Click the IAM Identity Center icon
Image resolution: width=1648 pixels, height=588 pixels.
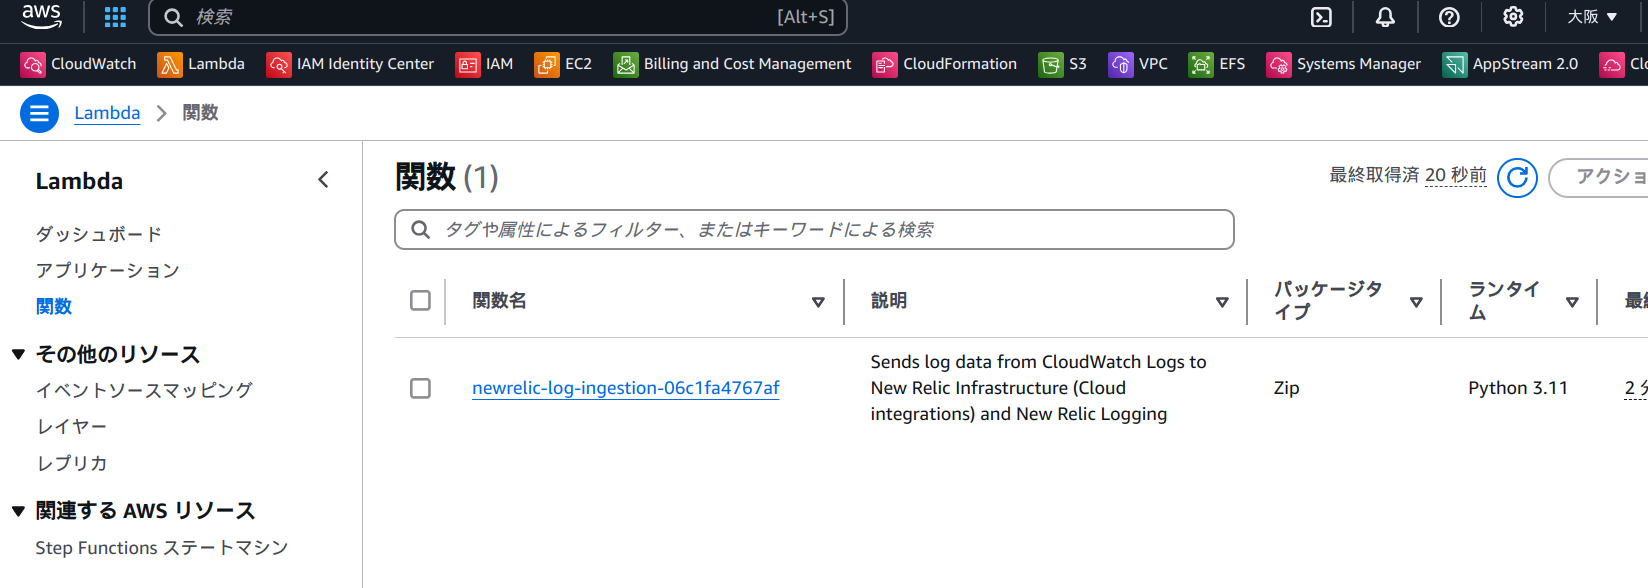tap(279, 64)
